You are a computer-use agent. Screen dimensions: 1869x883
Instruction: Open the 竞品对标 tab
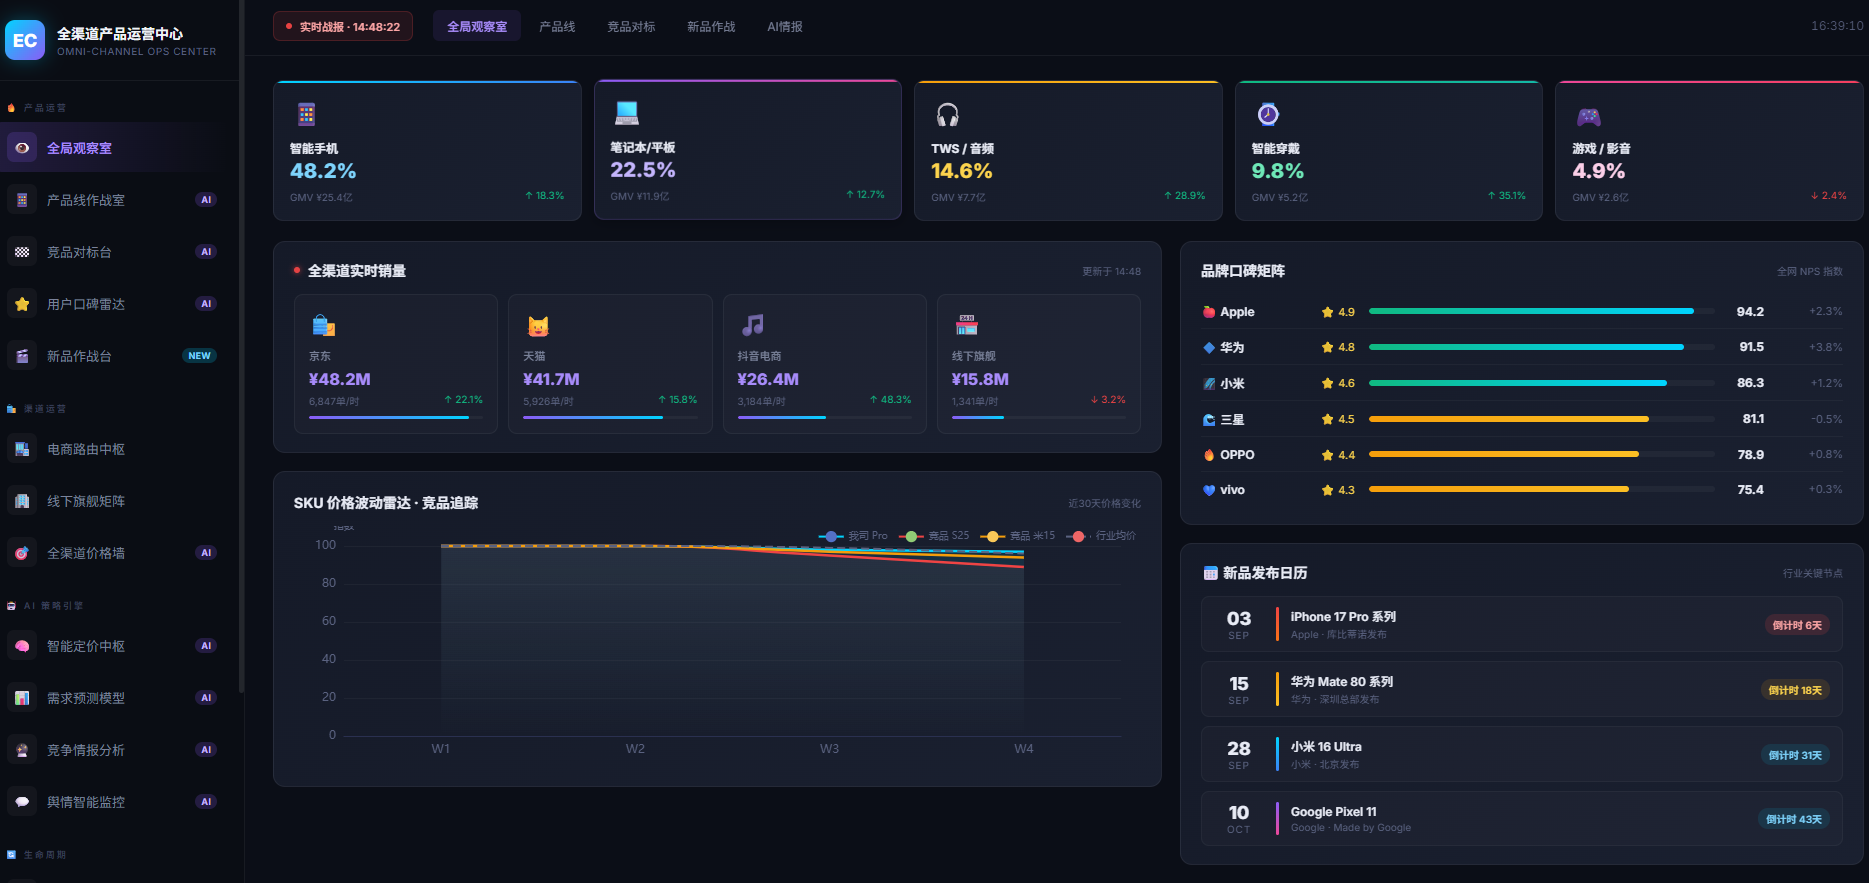pyautogui.click(x=631, y=27)
